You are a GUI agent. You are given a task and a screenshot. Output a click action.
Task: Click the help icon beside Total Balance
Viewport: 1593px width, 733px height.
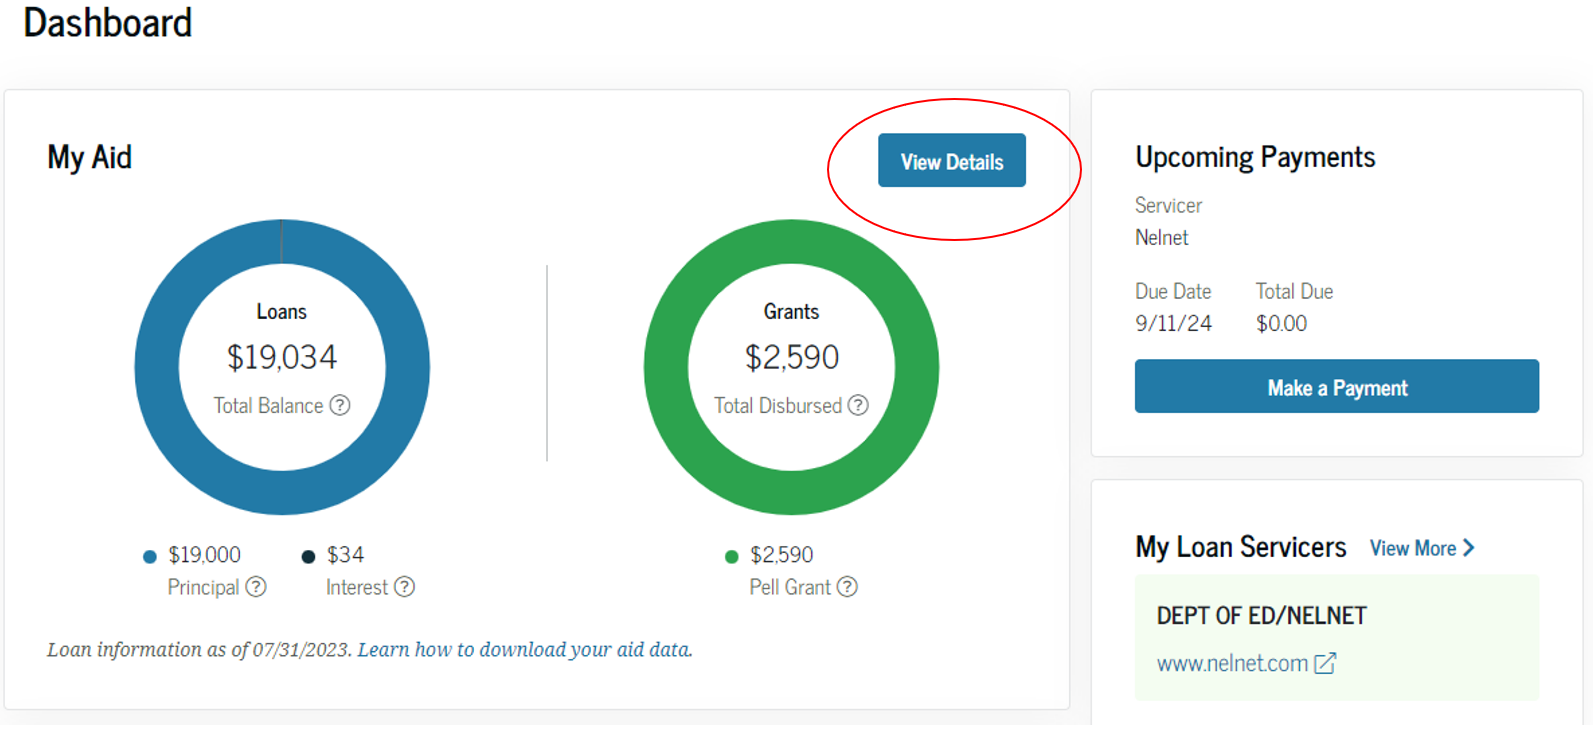click(x=340, y=405)
